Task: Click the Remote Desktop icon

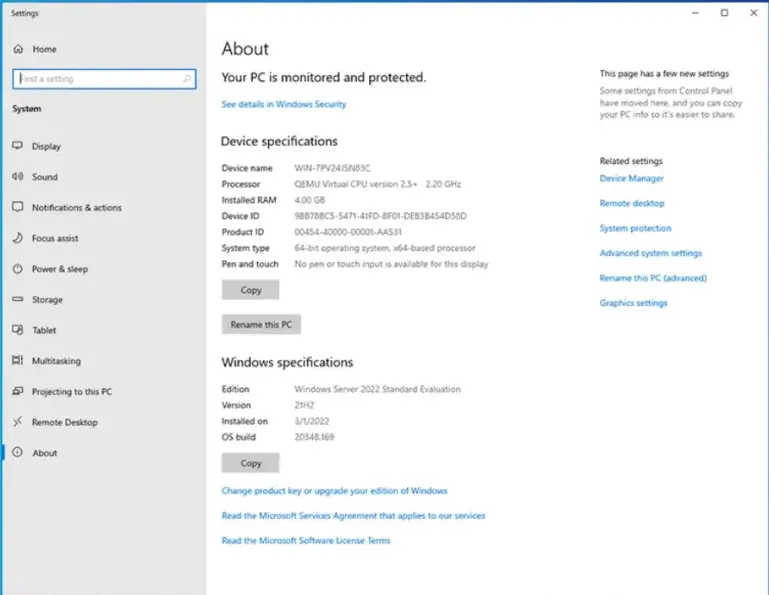Action: coord(18,422)
